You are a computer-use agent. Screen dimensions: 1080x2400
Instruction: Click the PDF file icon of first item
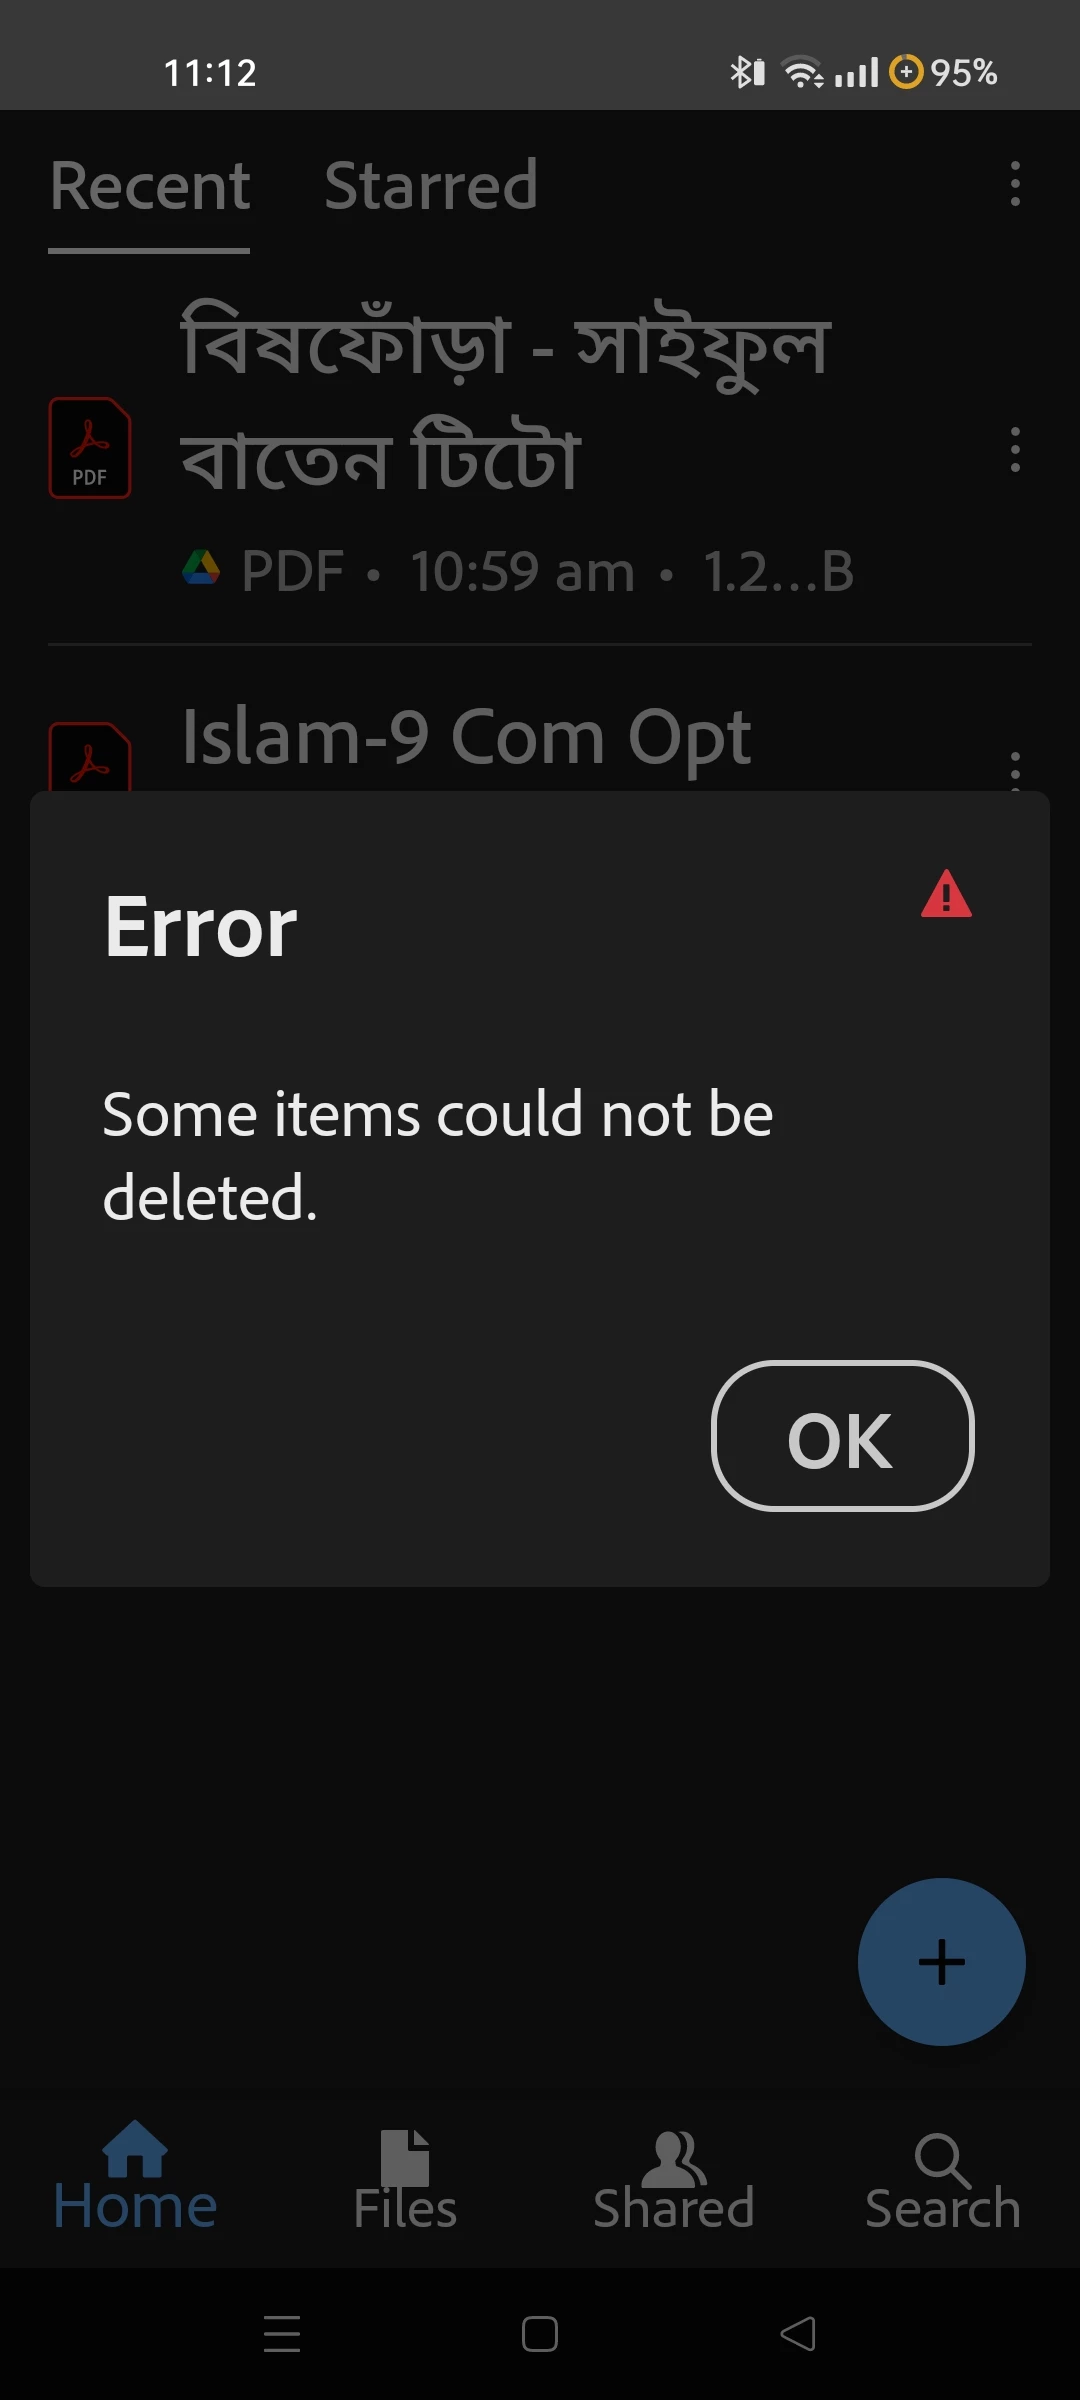[90, 448]
